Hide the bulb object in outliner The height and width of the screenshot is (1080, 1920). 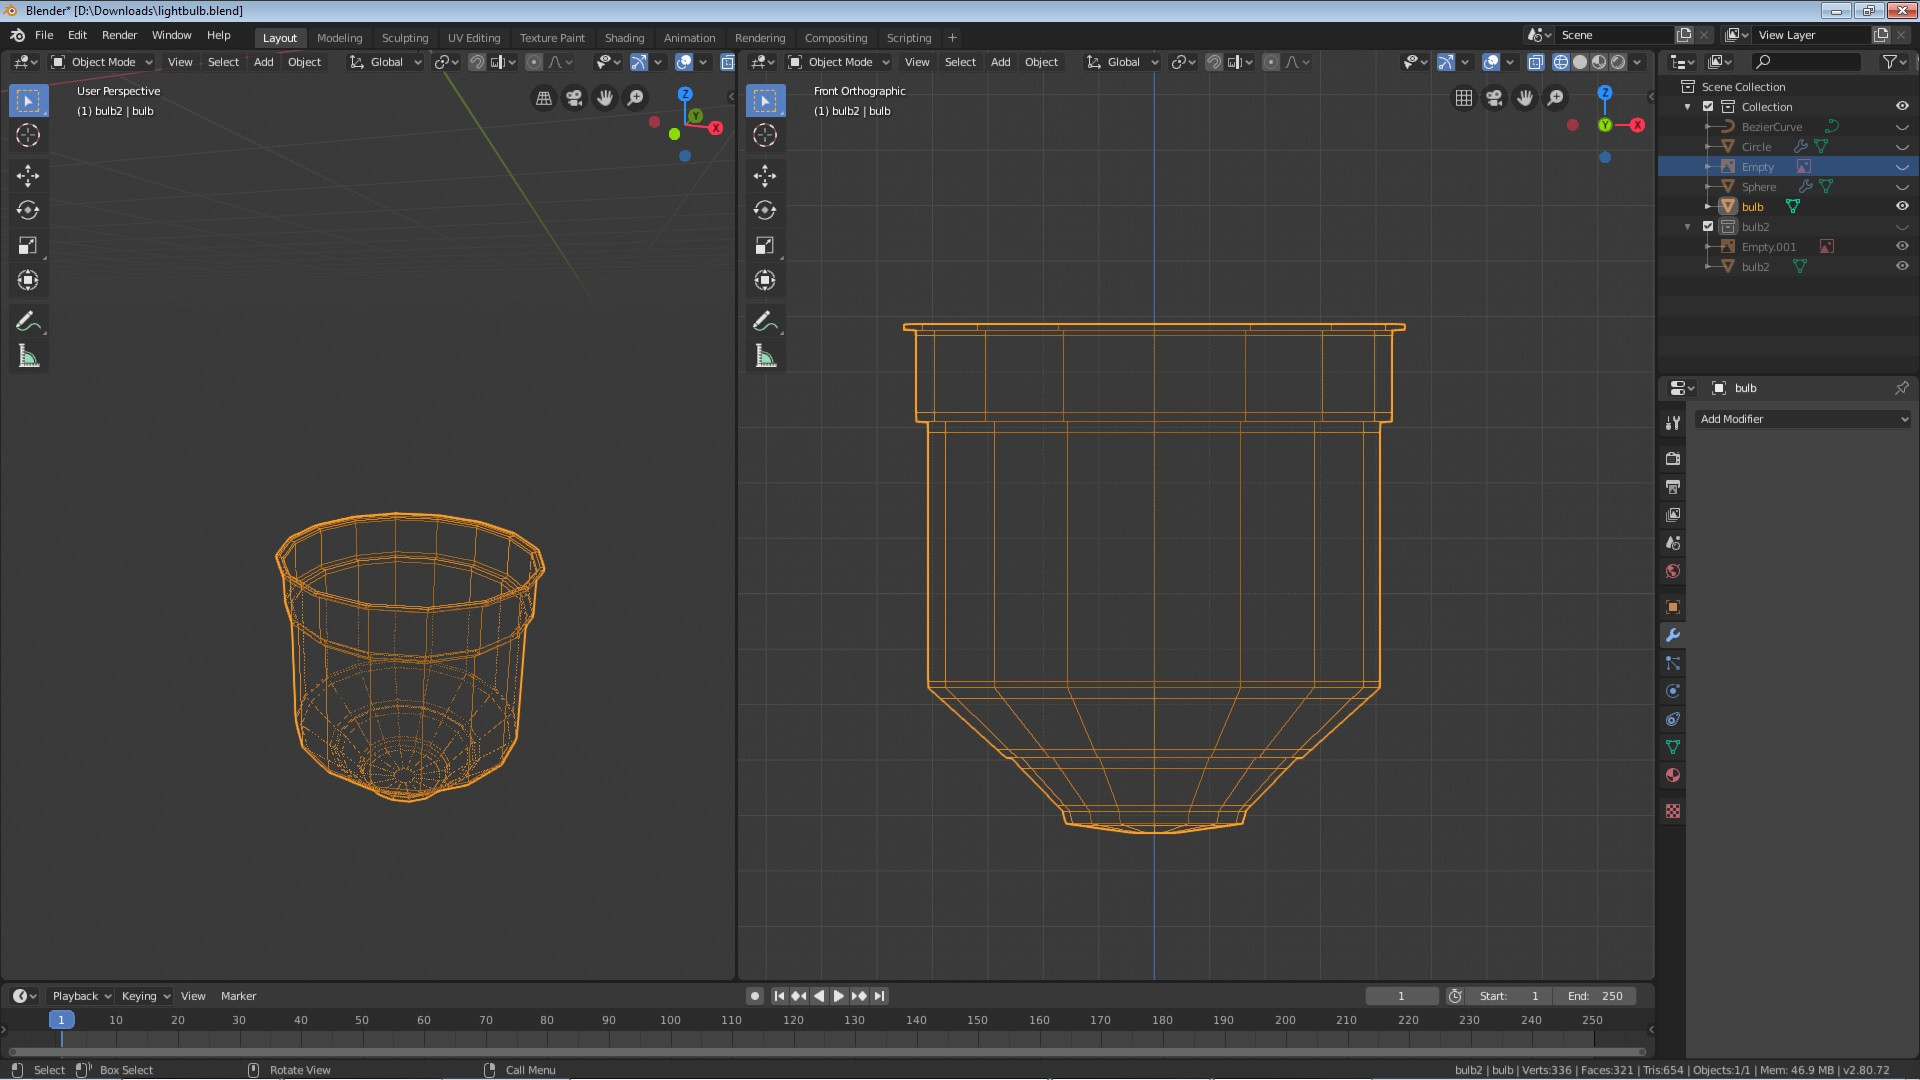click(1902, 207)
